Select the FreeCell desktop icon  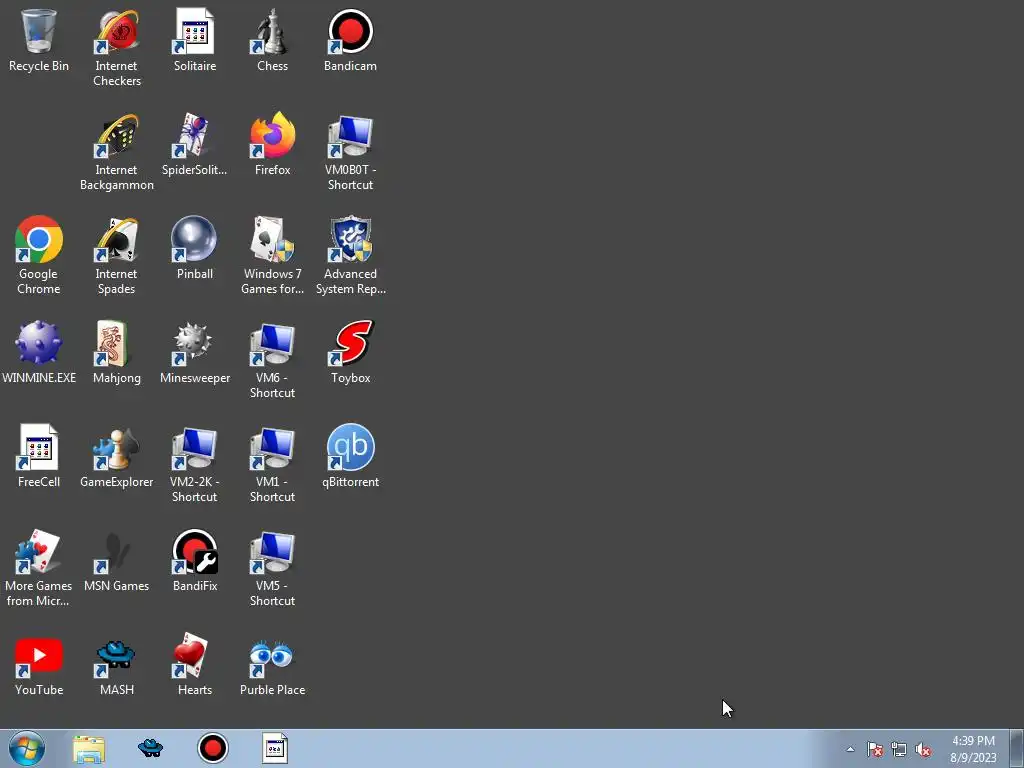(39, 456)
